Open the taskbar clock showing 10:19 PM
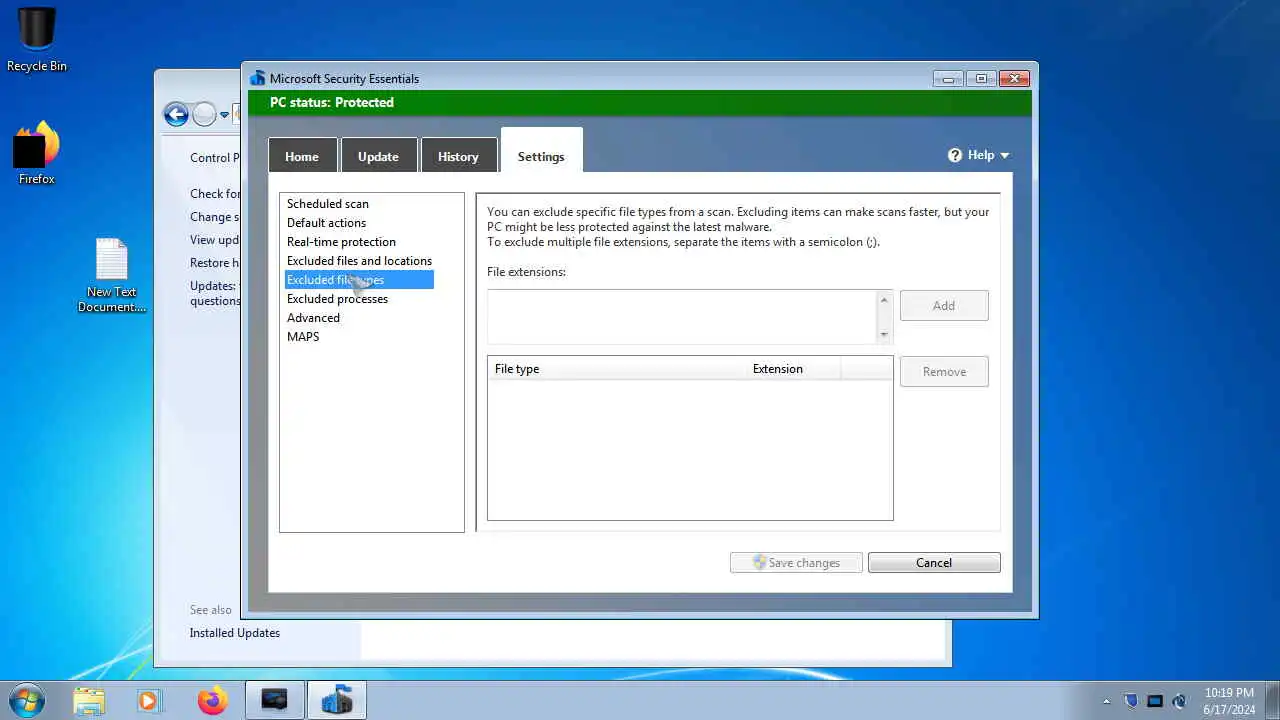 tap(1229, 701)
